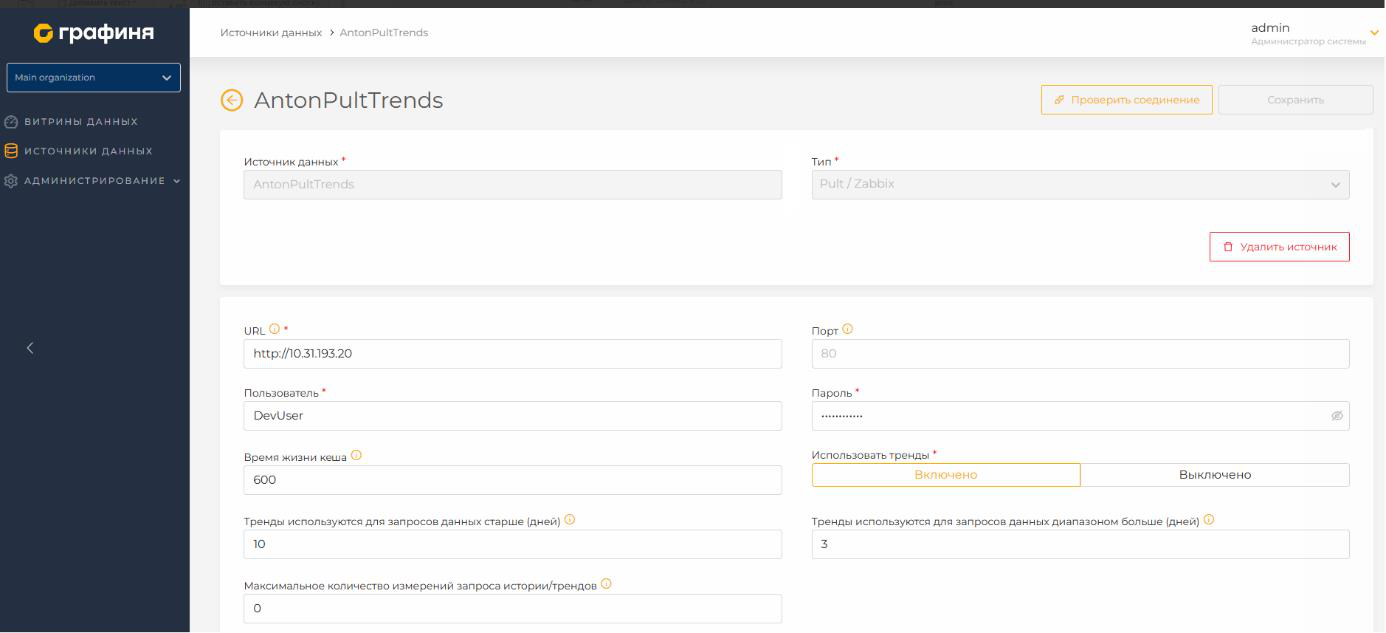Click the info icon next to Порт
The image size is (1386, 633).
[x=847, y=329]
